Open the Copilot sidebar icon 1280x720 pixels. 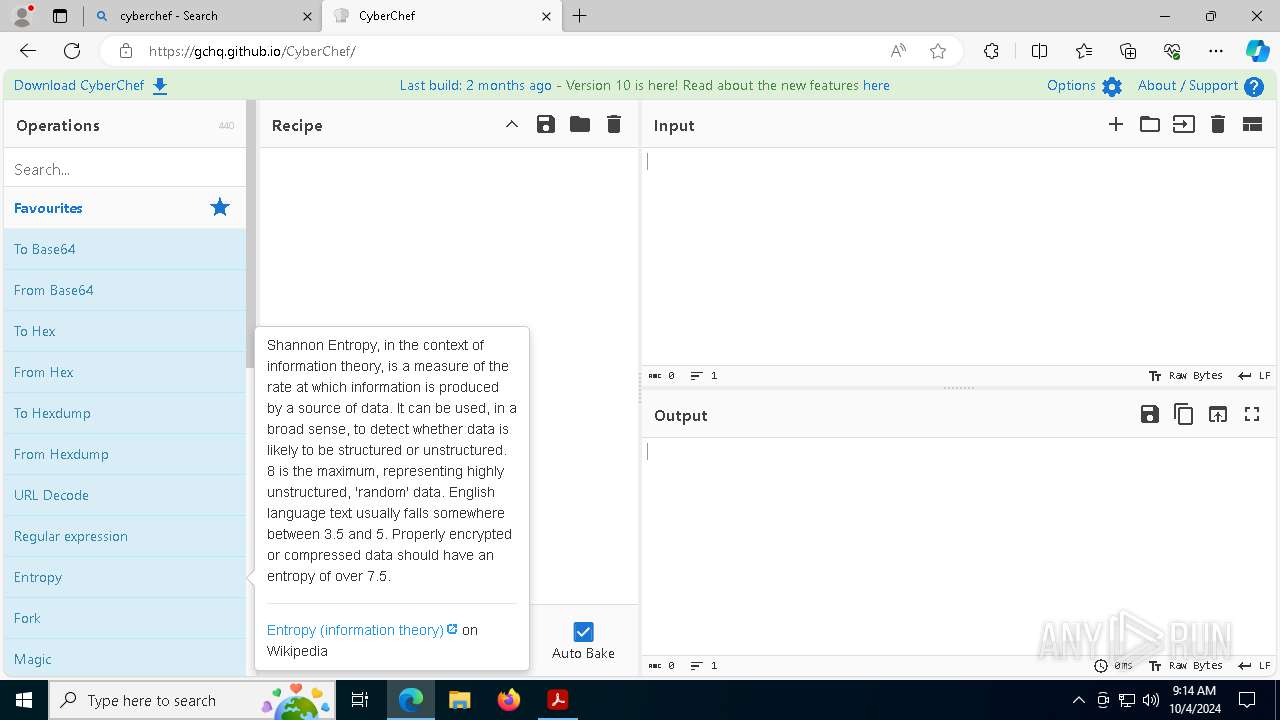coord(1257,51)
